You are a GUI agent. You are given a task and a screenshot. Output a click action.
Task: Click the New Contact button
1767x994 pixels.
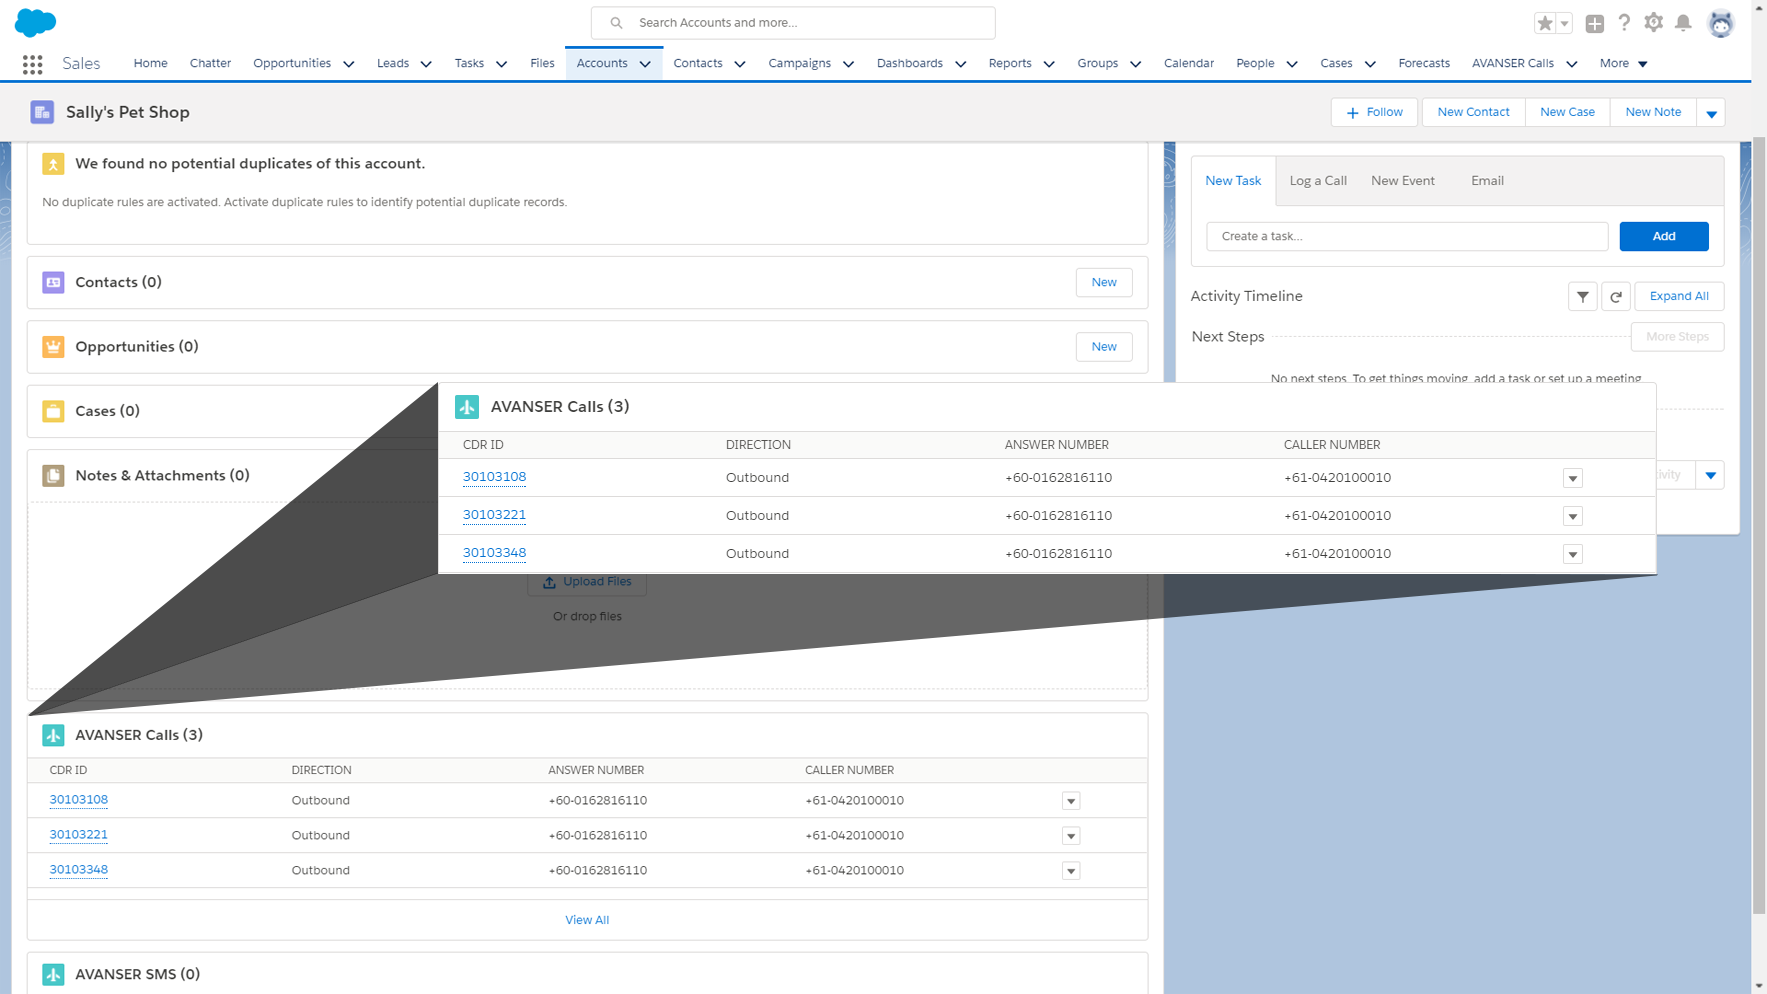1472,112
